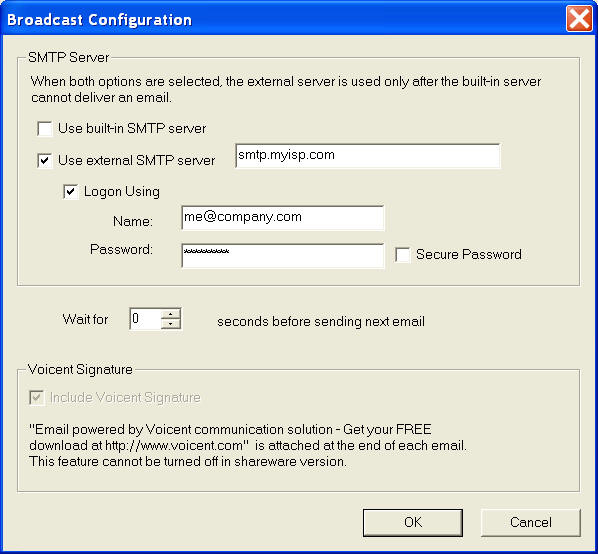Close the Broadcast Configuration window

579,18
